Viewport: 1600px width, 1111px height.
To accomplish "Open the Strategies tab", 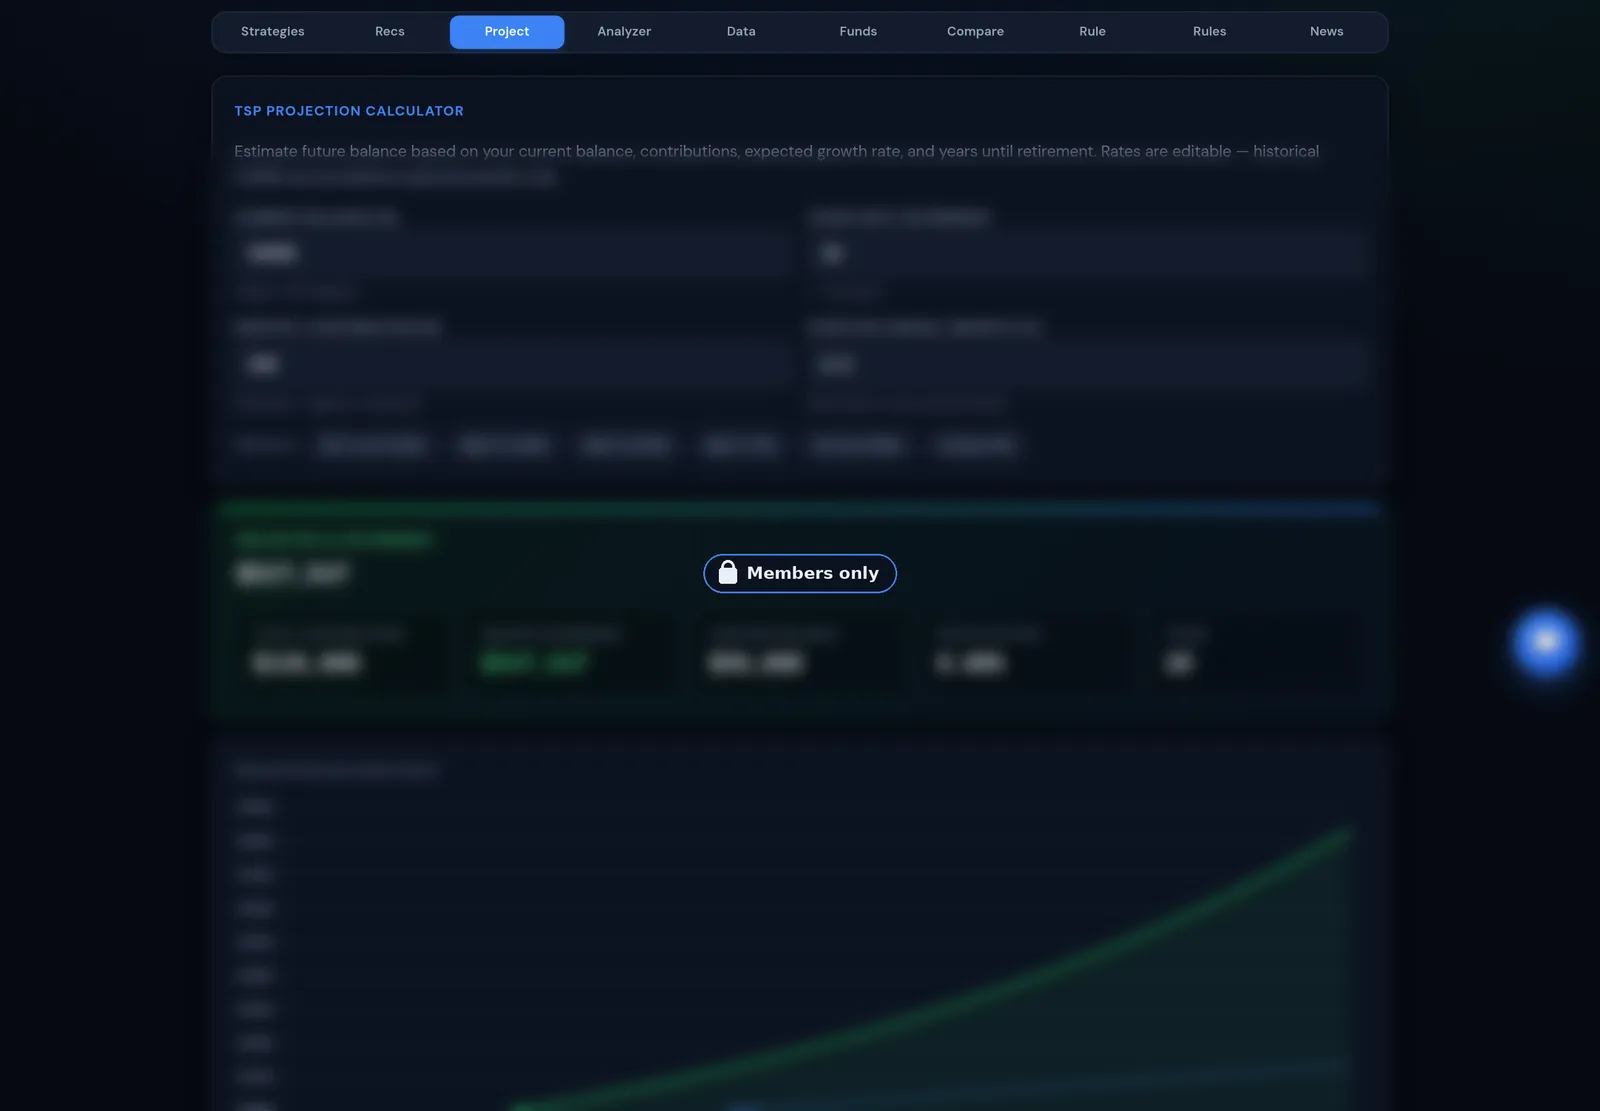I will coord(273,32).
